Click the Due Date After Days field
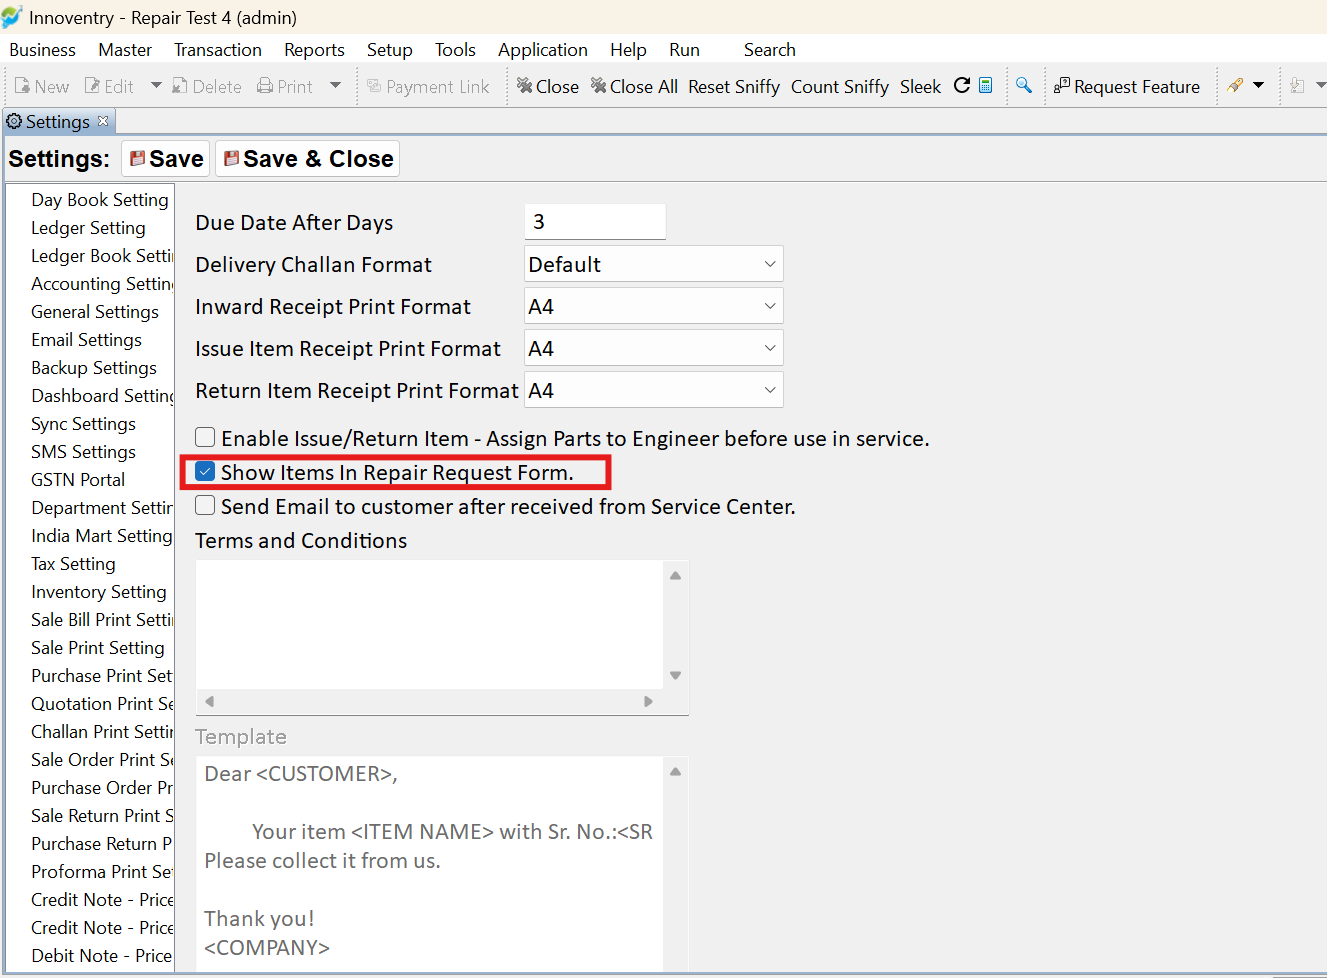The image size is (1327, 978). tap(595, 222)
